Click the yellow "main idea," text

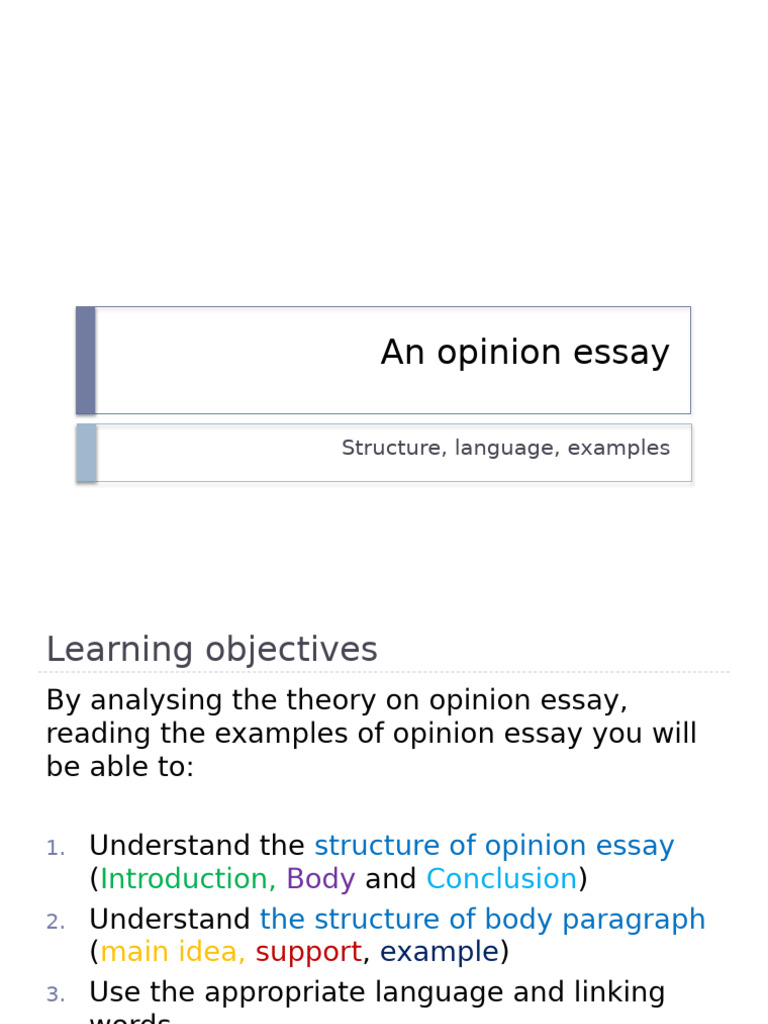[173, 952]
